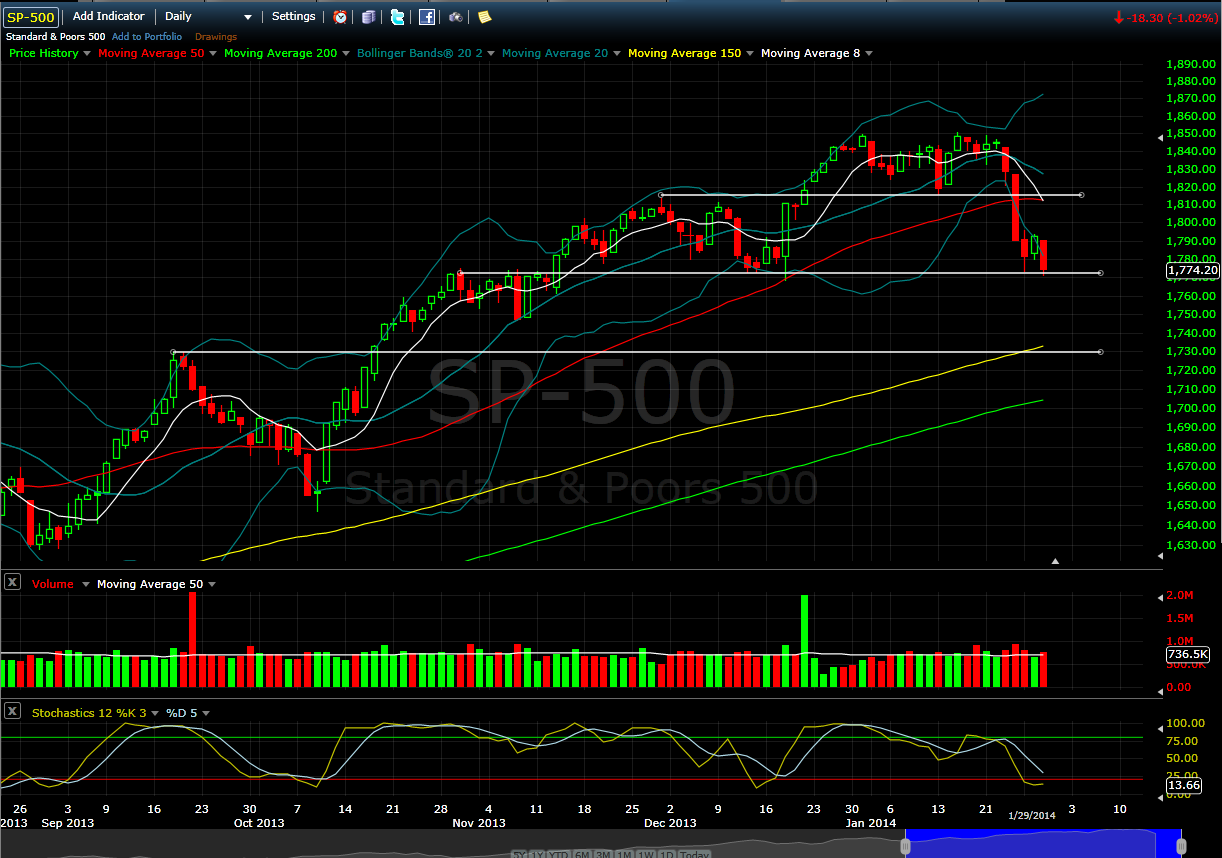Expand the Moving Average 8 dropdown
Viewport: 1222px width, 858px height.
[869, 54]
